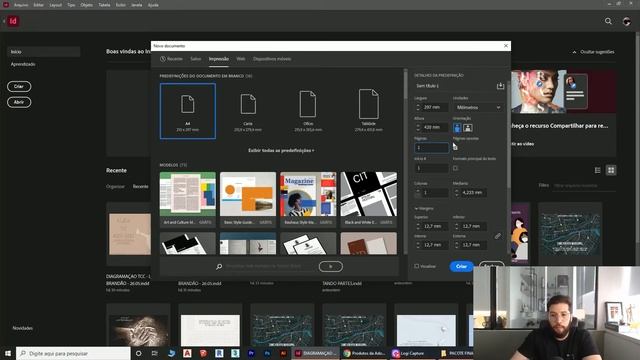Switch recent files to list view
Screen dimensions: 640x360
(598, 170)
